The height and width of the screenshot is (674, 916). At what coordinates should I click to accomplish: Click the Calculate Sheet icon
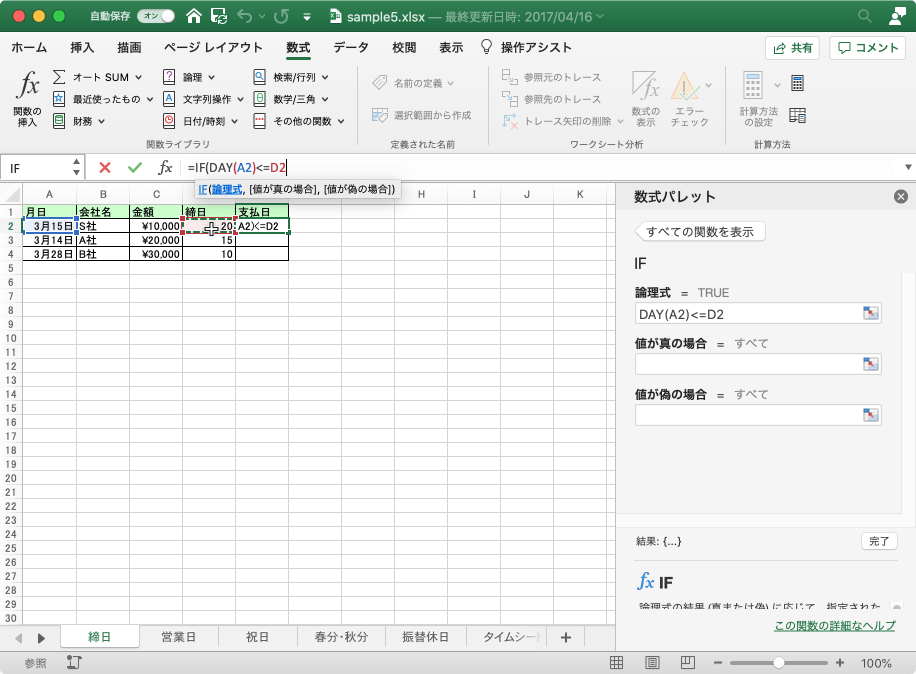pos(797,115)
